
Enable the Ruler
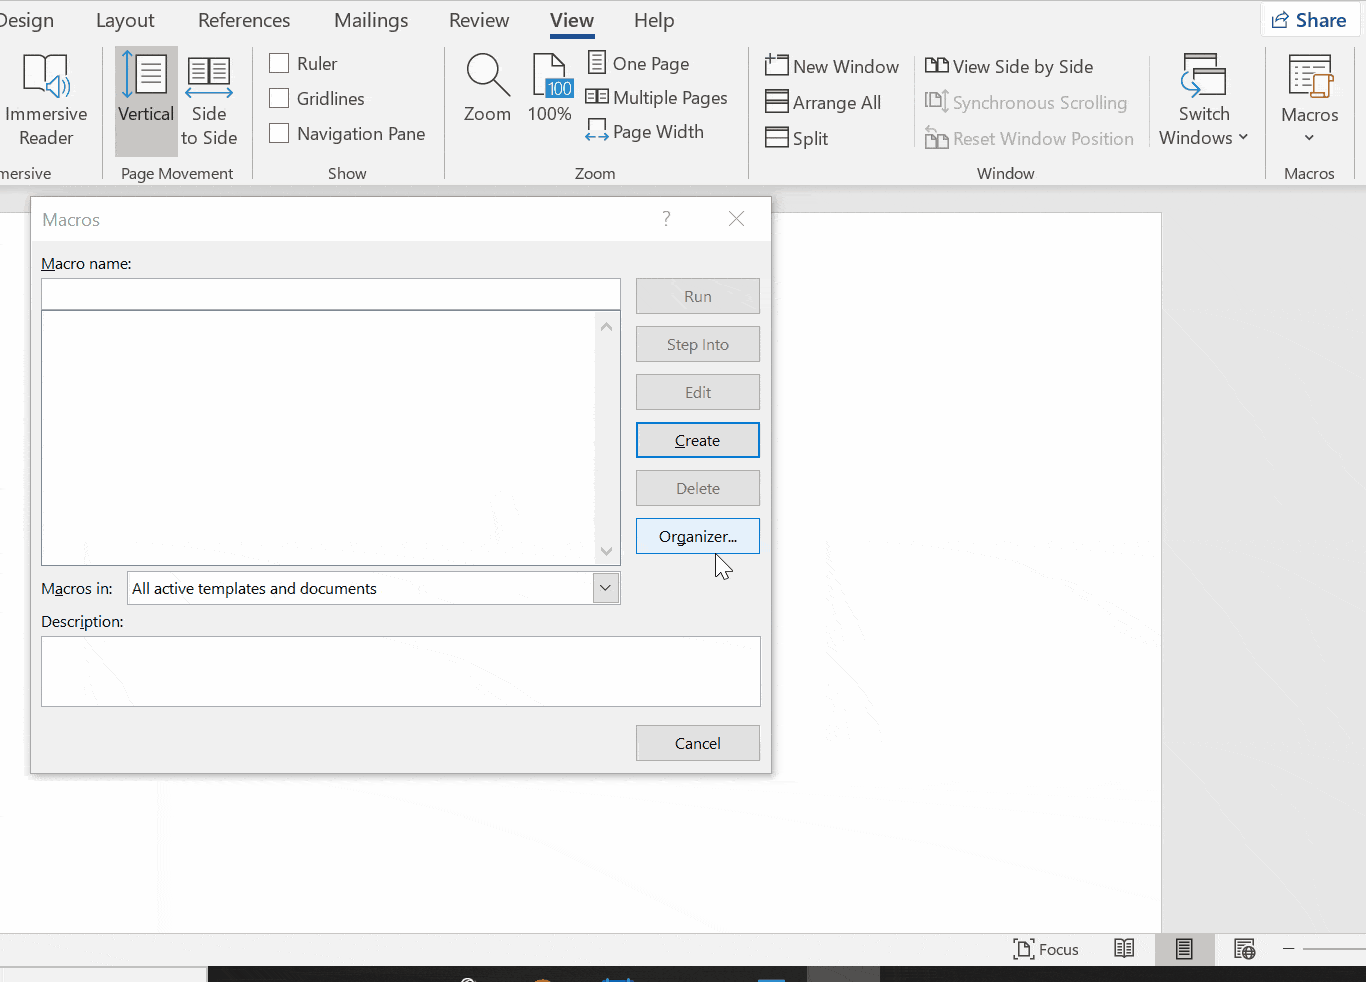click(280, 63)
